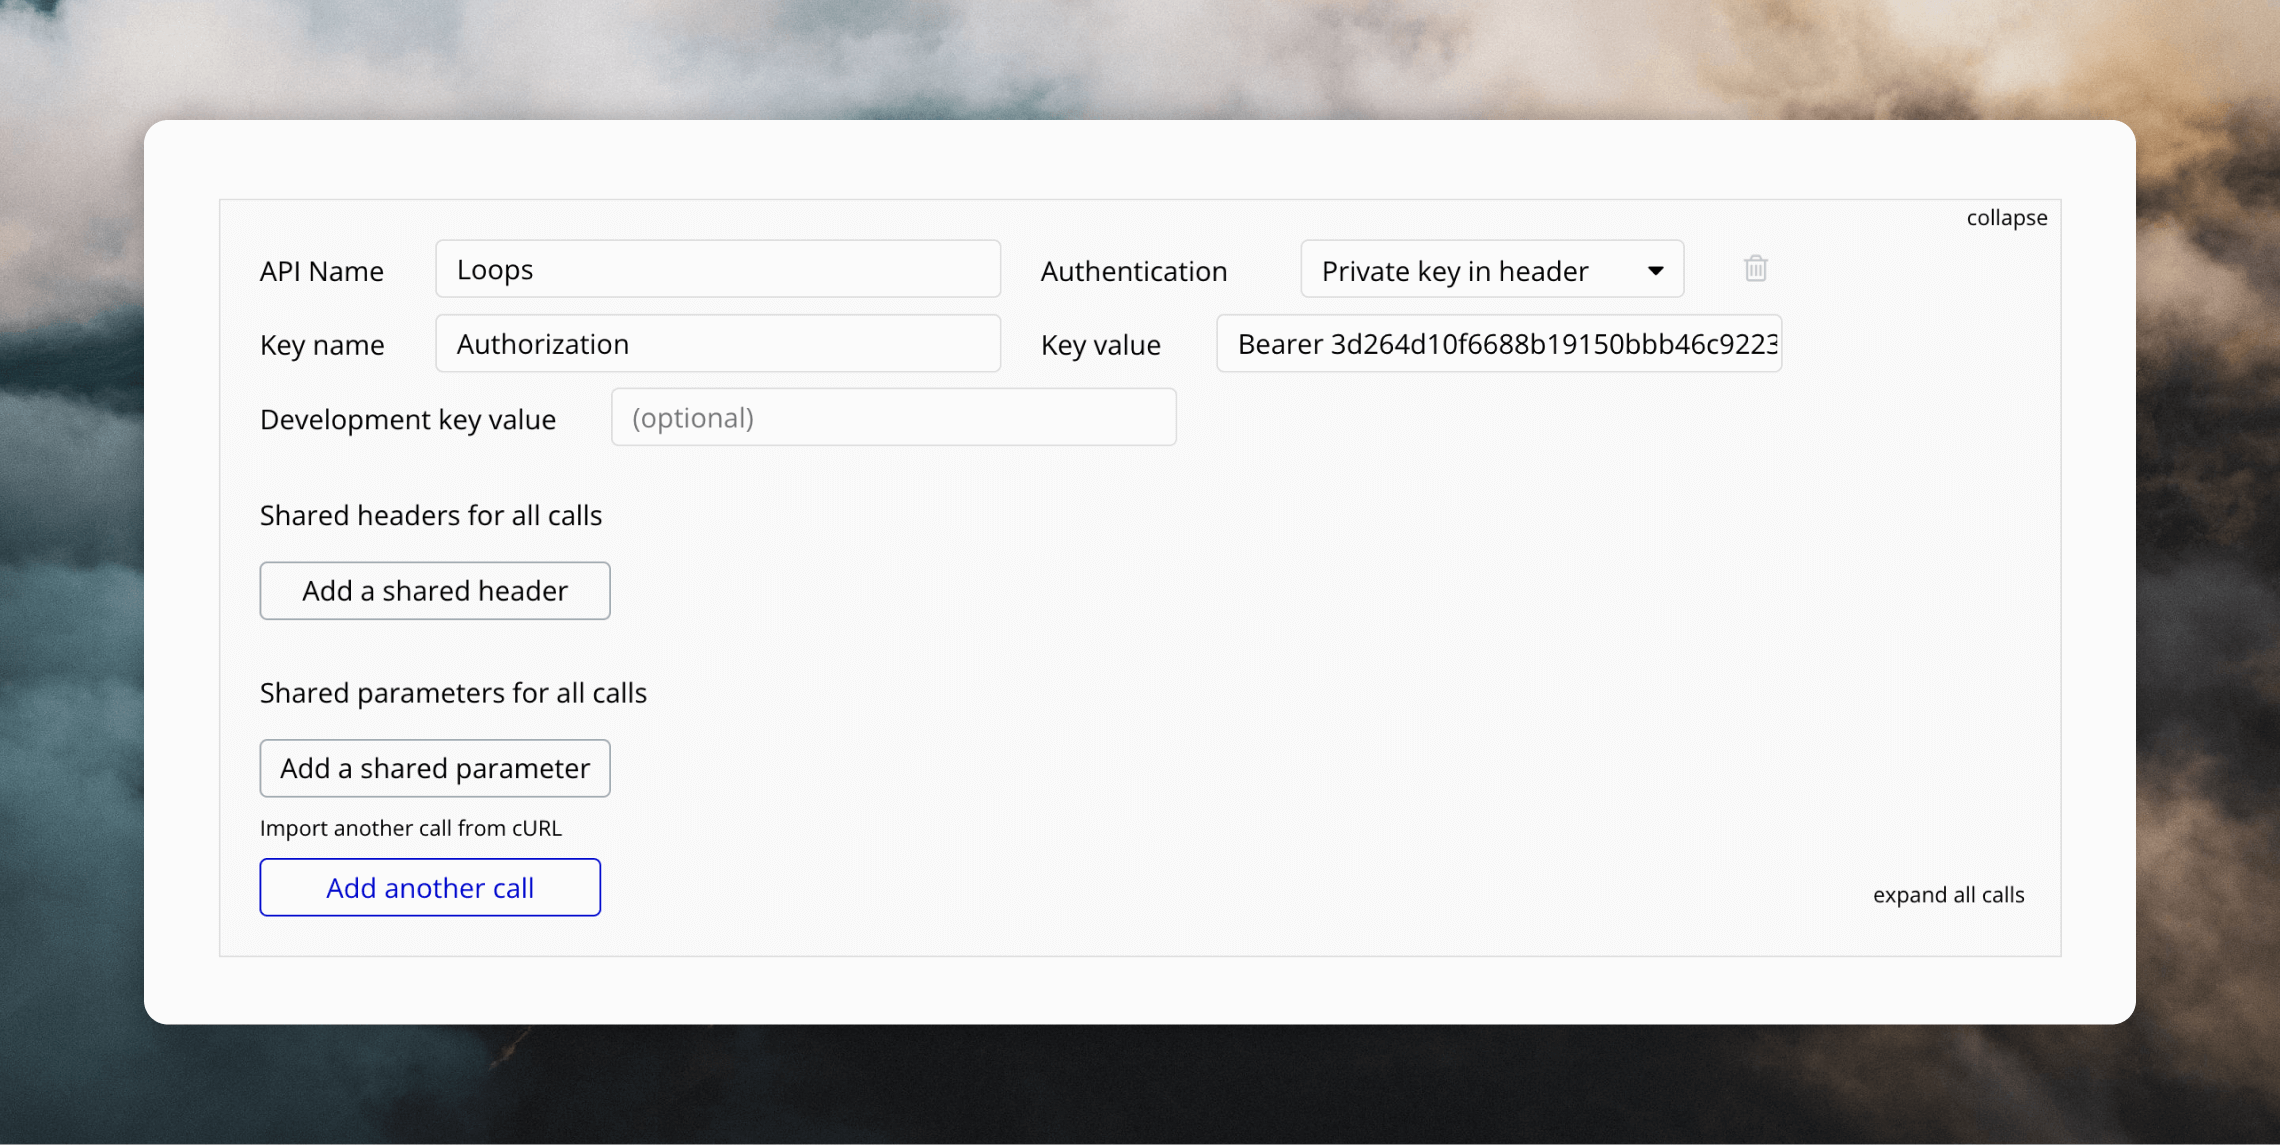
Task: Click Add a shared parameter button
Action: pos(435,769)
